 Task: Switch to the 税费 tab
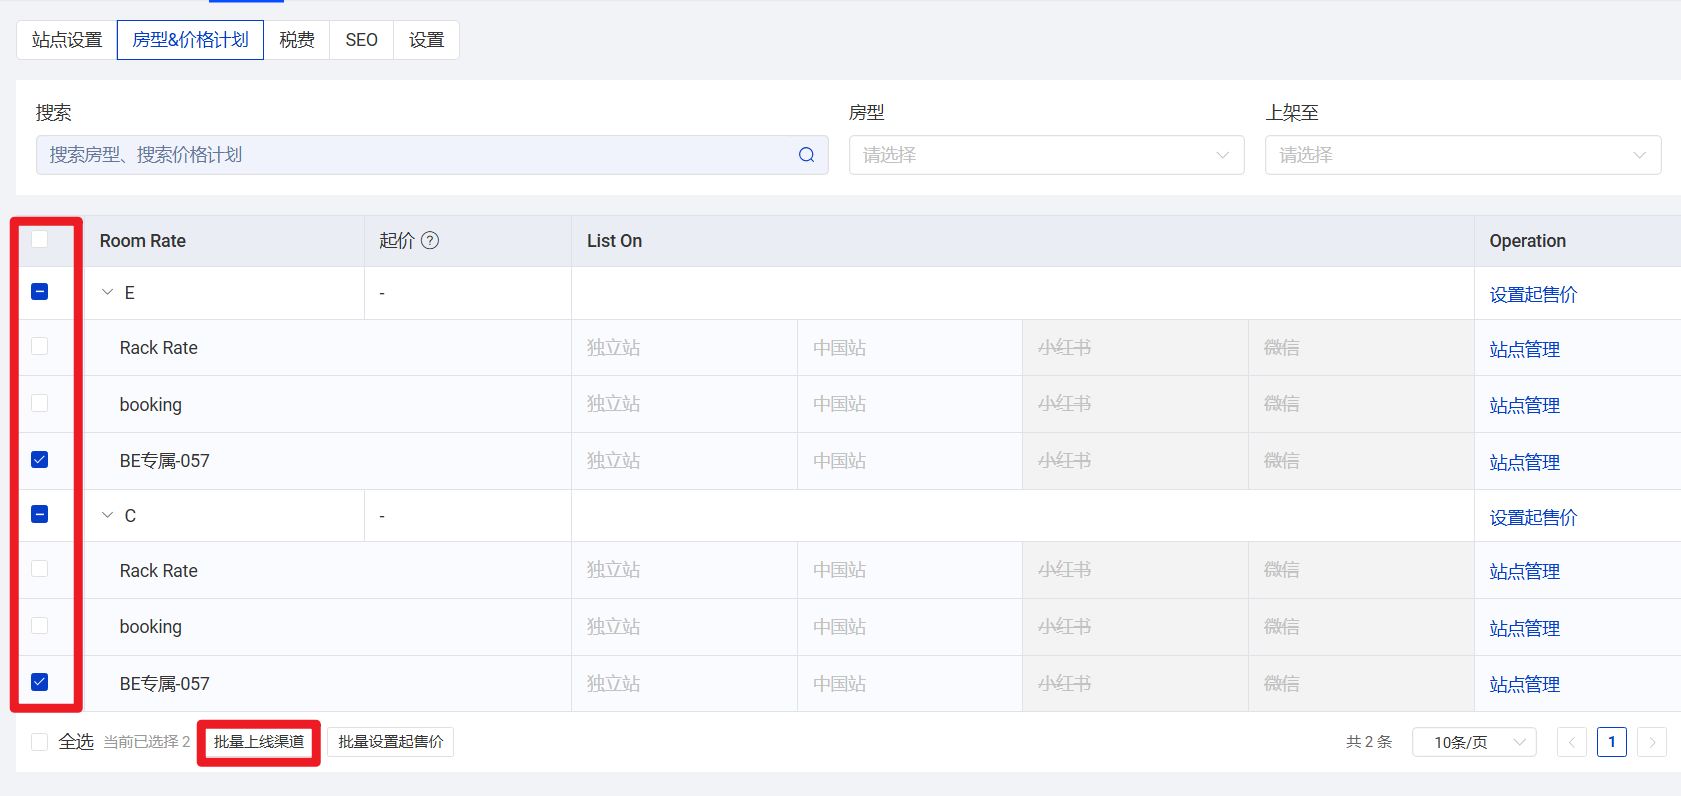coord(297,40)
